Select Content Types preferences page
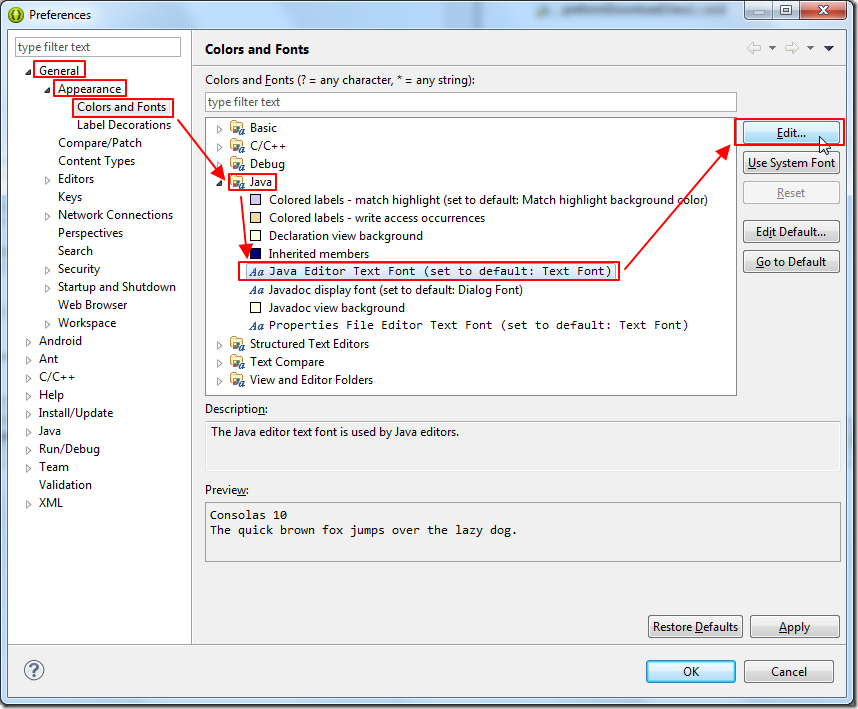Viewport: 858px width, 709px height. coord(96,161)
